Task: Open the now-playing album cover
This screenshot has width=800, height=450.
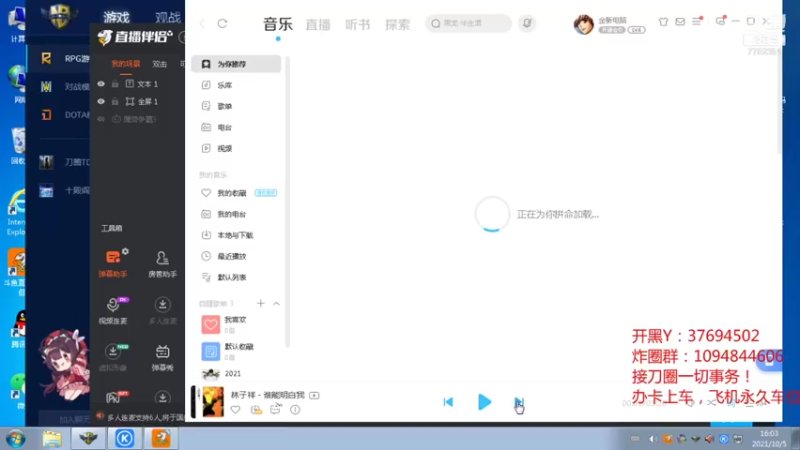Action: [x=213, y=402]
